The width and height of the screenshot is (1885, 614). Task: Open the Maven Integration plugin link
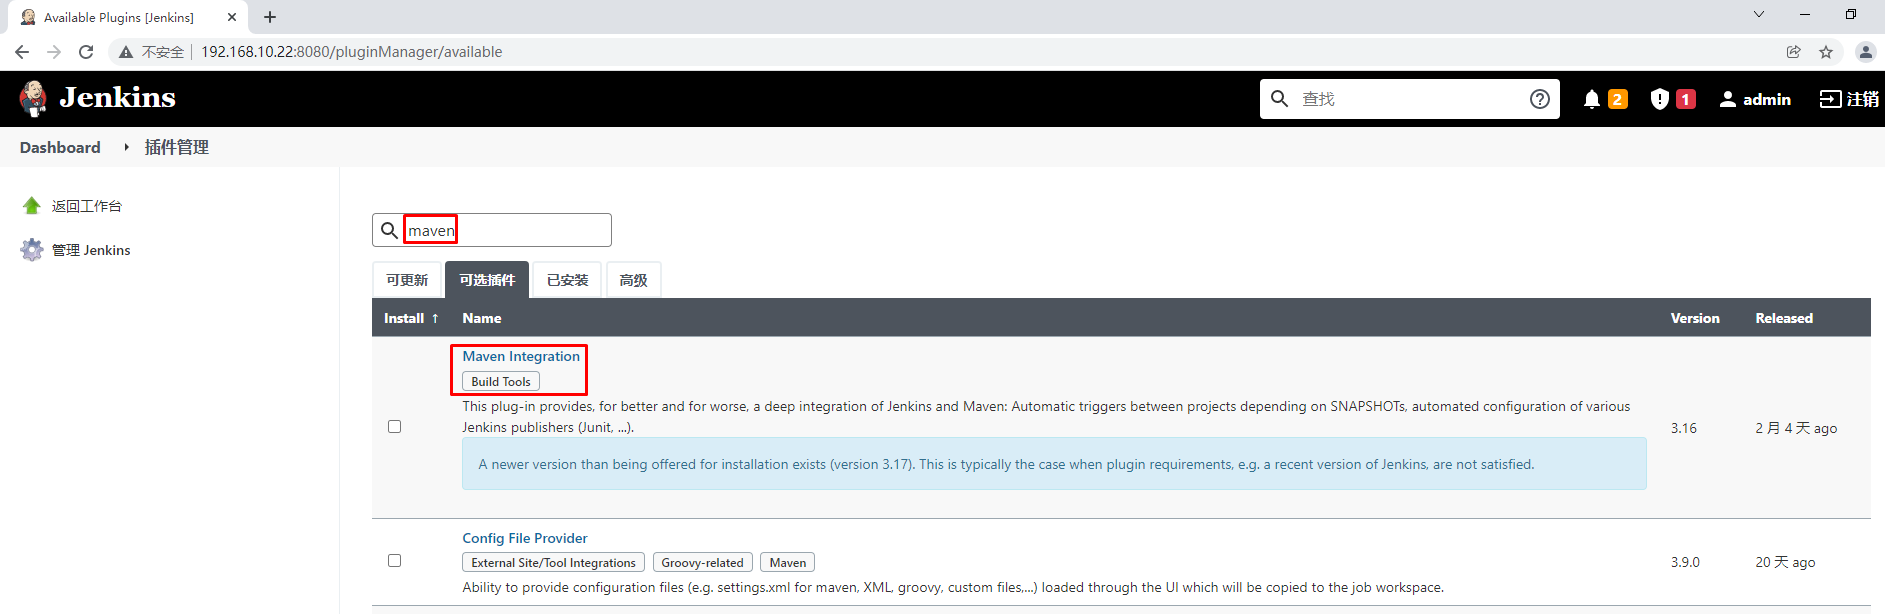[521, 356]
